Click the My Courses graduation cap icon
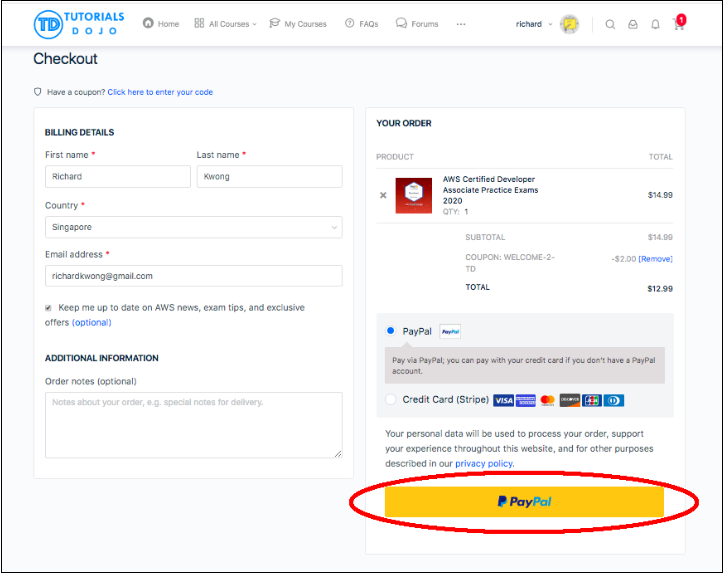This screenshot has height=577, width=724. tap(275, 23)
